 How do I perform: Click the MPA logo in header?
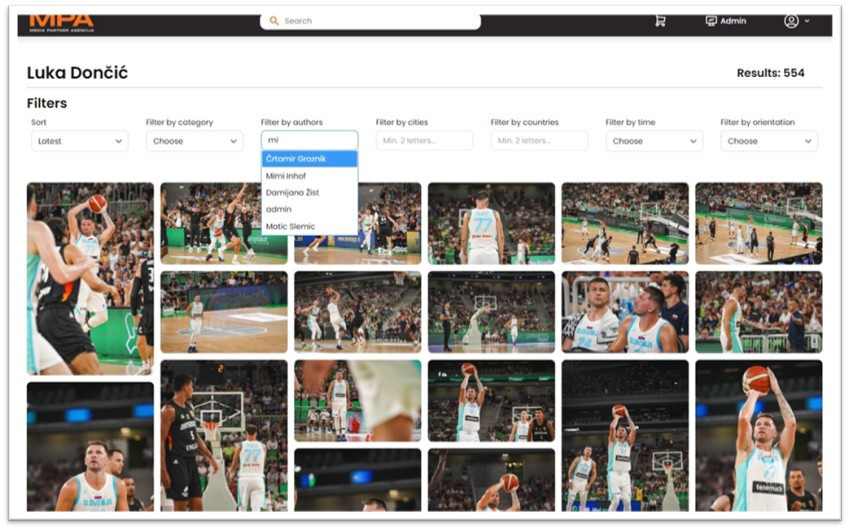coord(61,23)
